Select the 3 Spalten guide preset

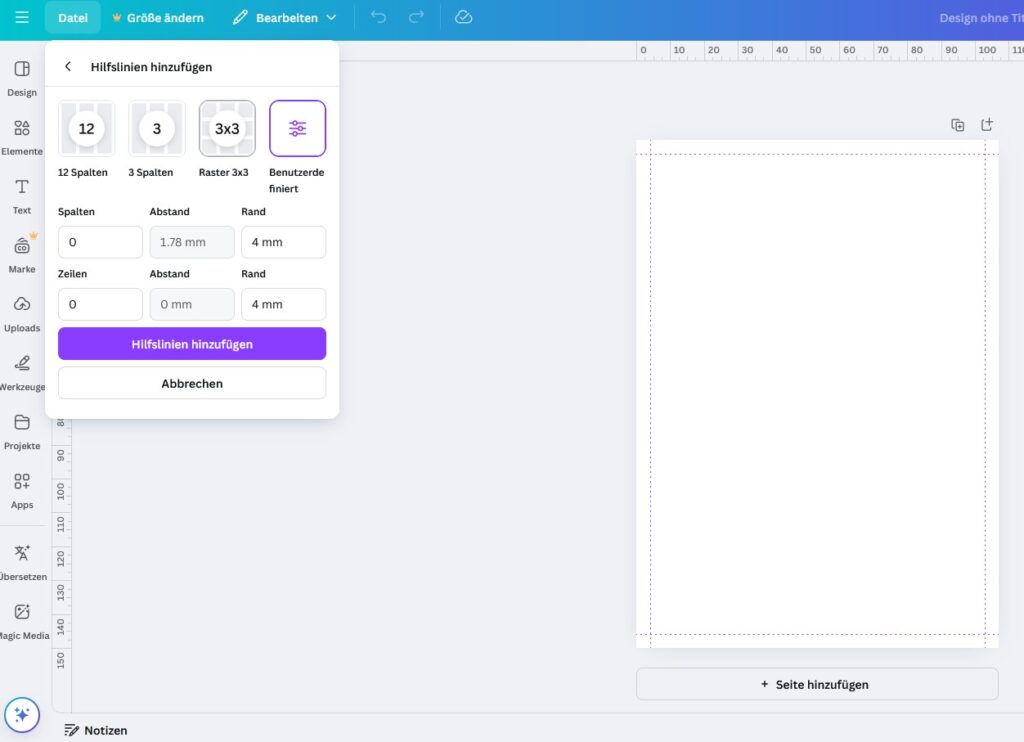157,129
